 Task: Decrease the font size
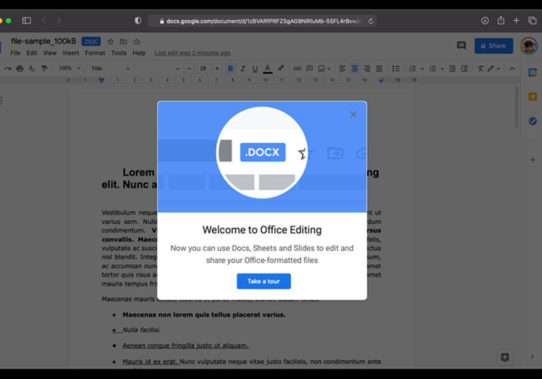click(189, 68)
